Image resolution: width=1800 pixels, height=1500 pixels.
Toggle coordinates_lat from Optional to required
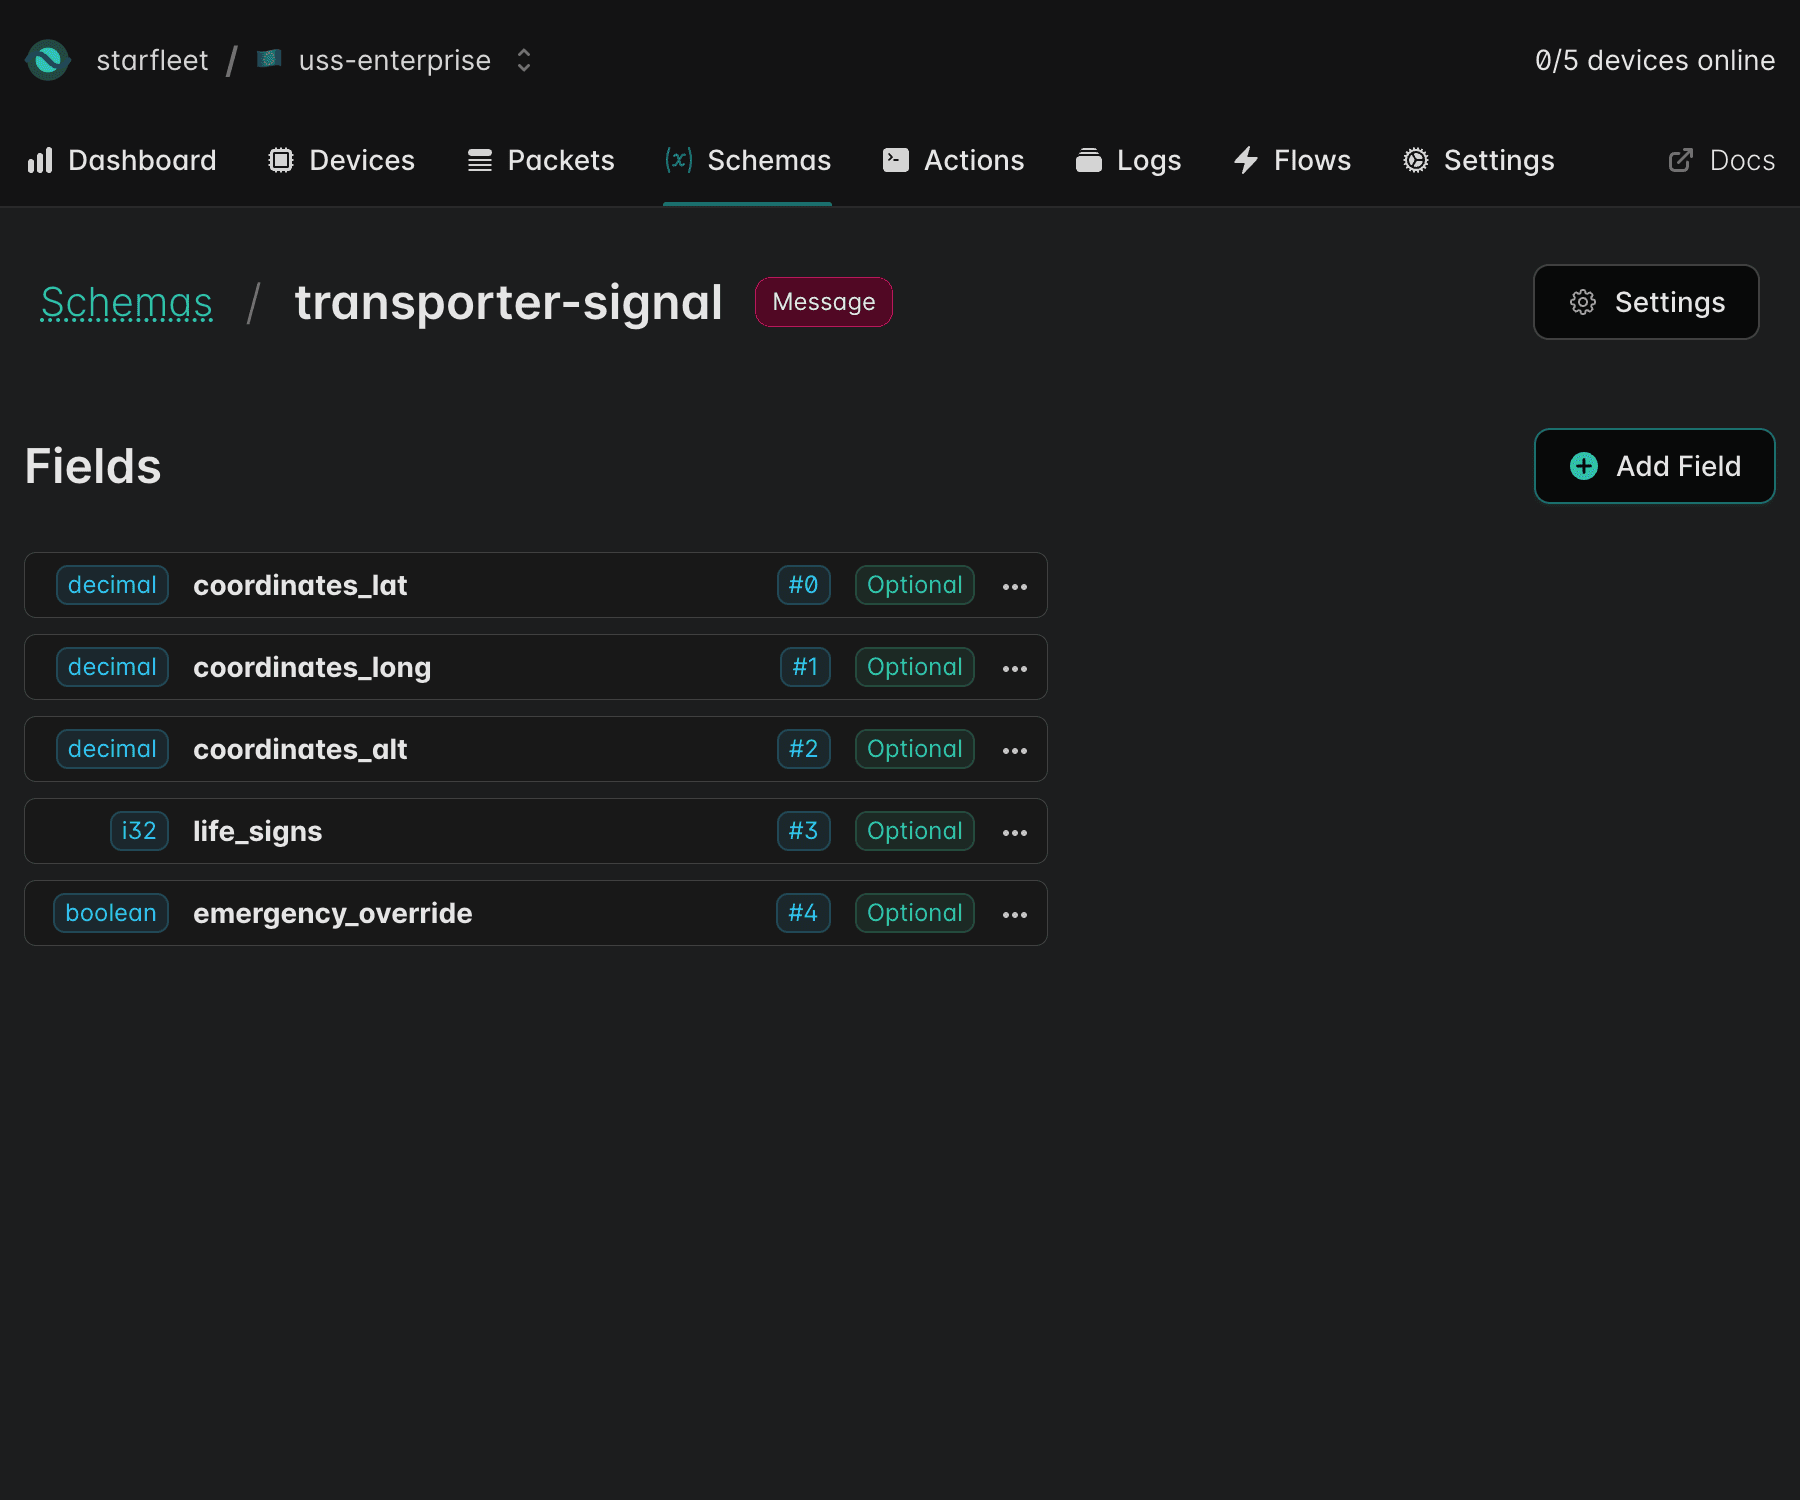(913, 585)
